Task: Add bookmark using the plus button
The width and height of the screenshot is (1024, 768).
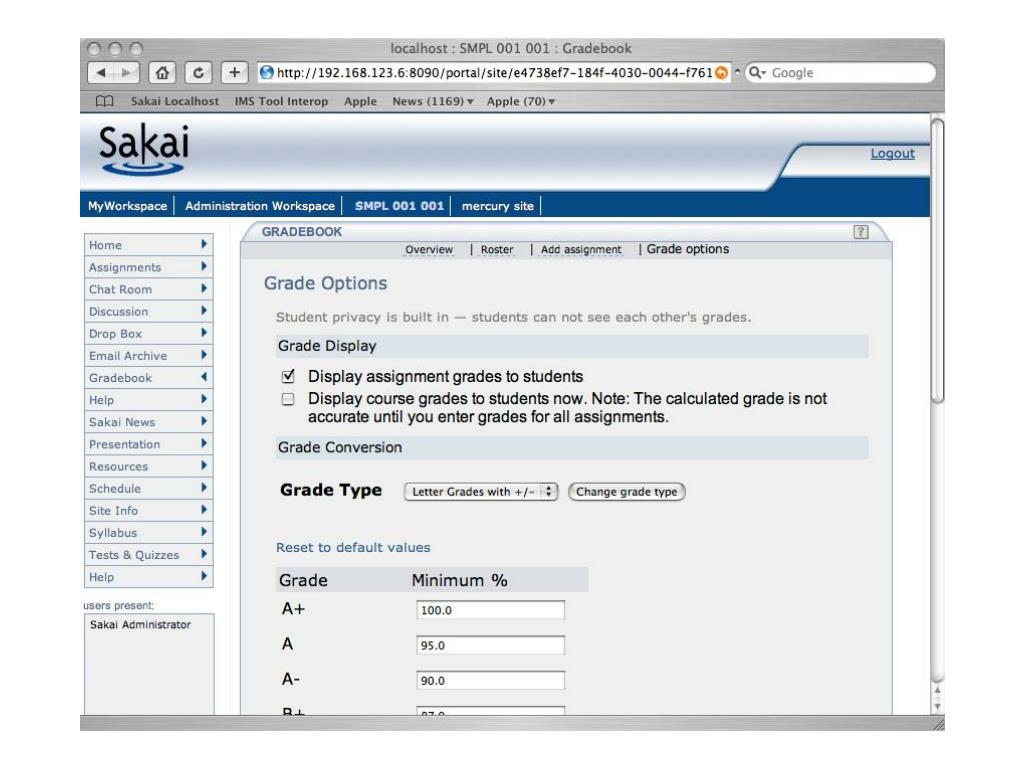Action: click(x=234, y=72)
